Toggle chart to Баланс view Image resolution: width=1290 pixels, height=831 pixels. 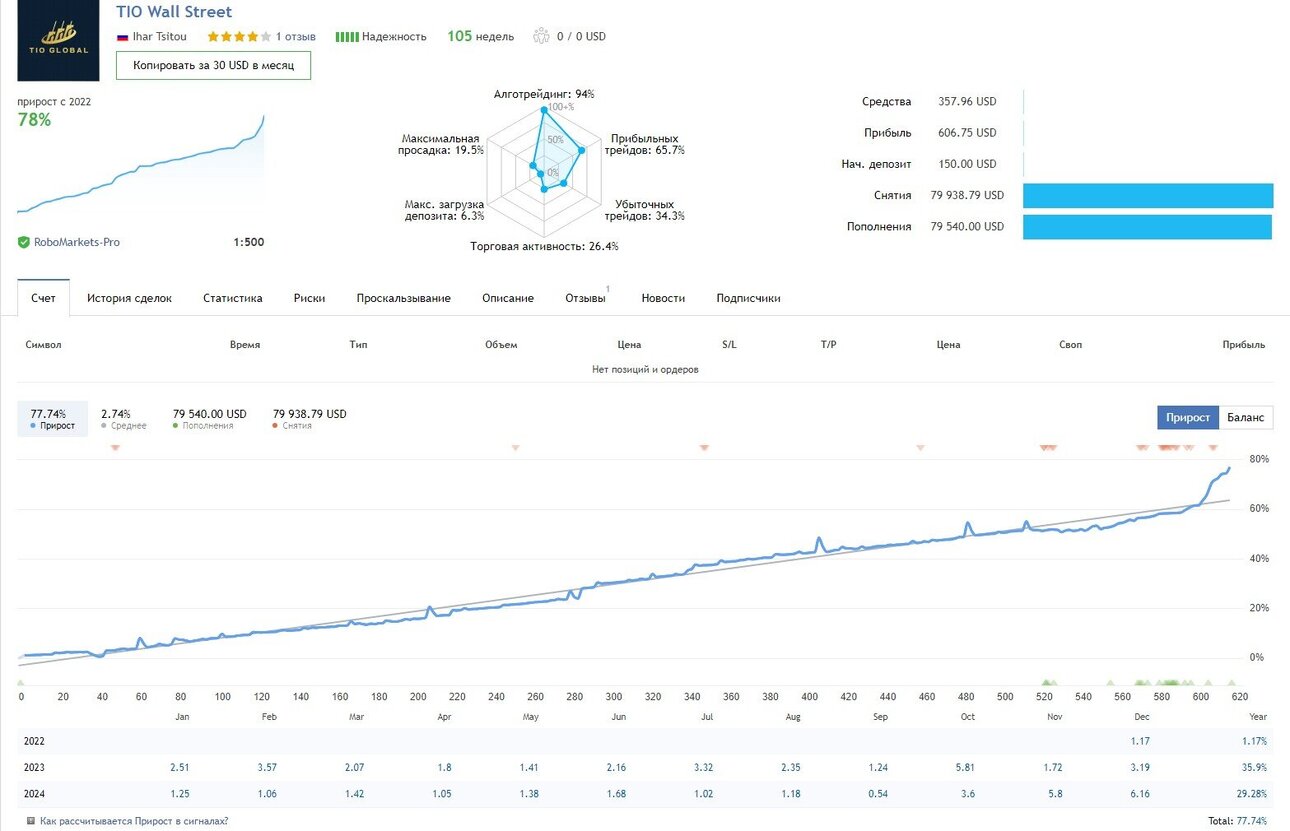1245,417
